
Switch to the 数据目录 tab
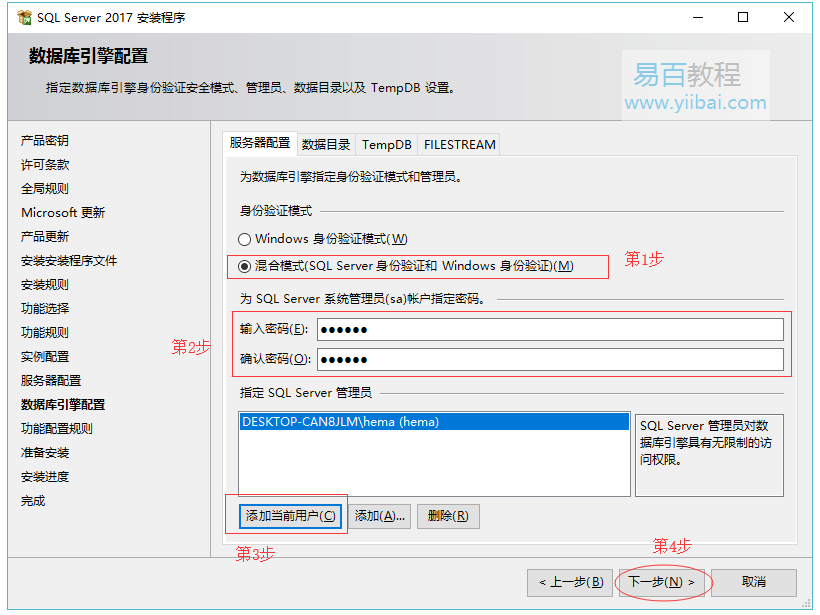click(x=326, y=145)
